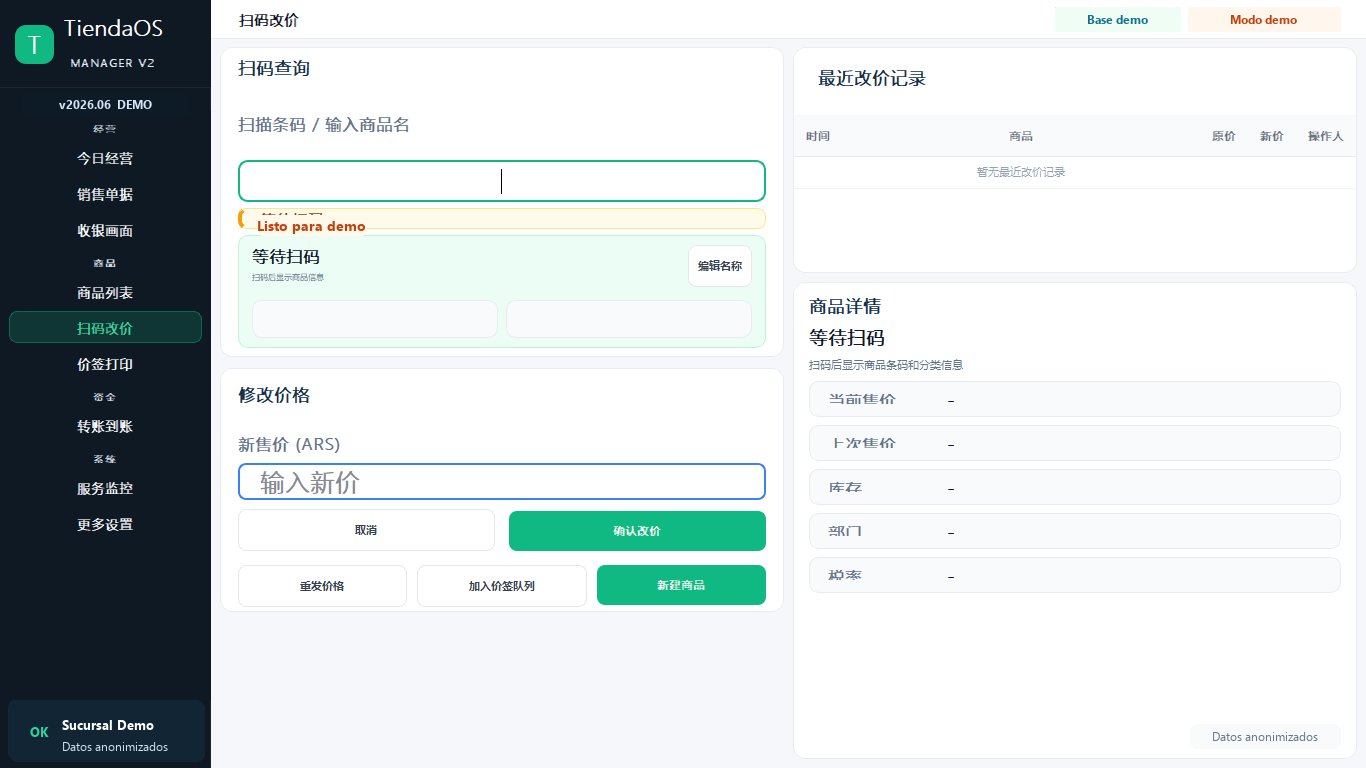The width and height of the screenshot is (1366, 768).
Task: Focus the barcode scan input field
Action: [502, 181]
